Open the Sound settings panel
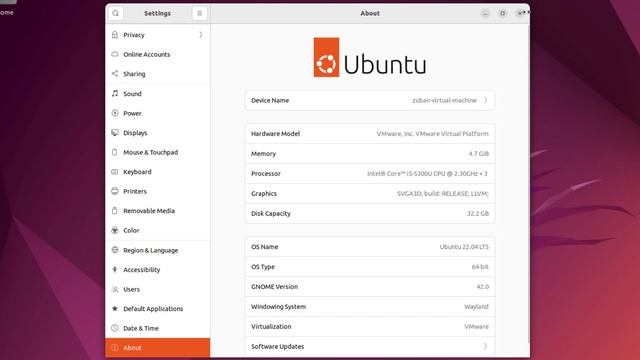The width and height of the screenshot is (640, 360). point(158,93)
